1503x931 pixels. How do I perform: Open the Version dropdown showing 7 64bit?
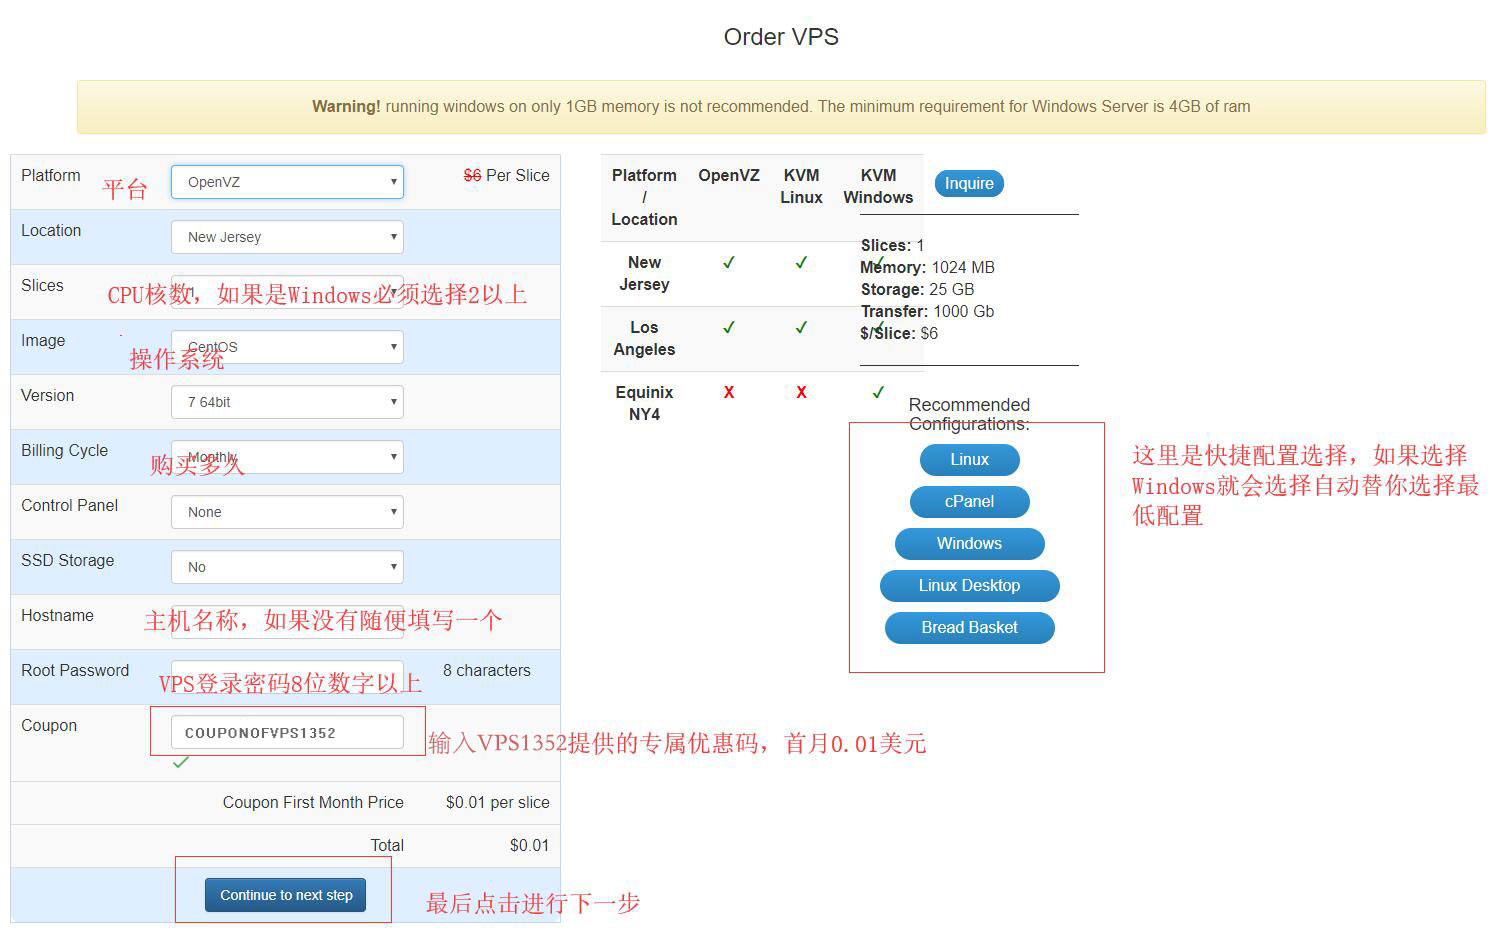(287, 402)
